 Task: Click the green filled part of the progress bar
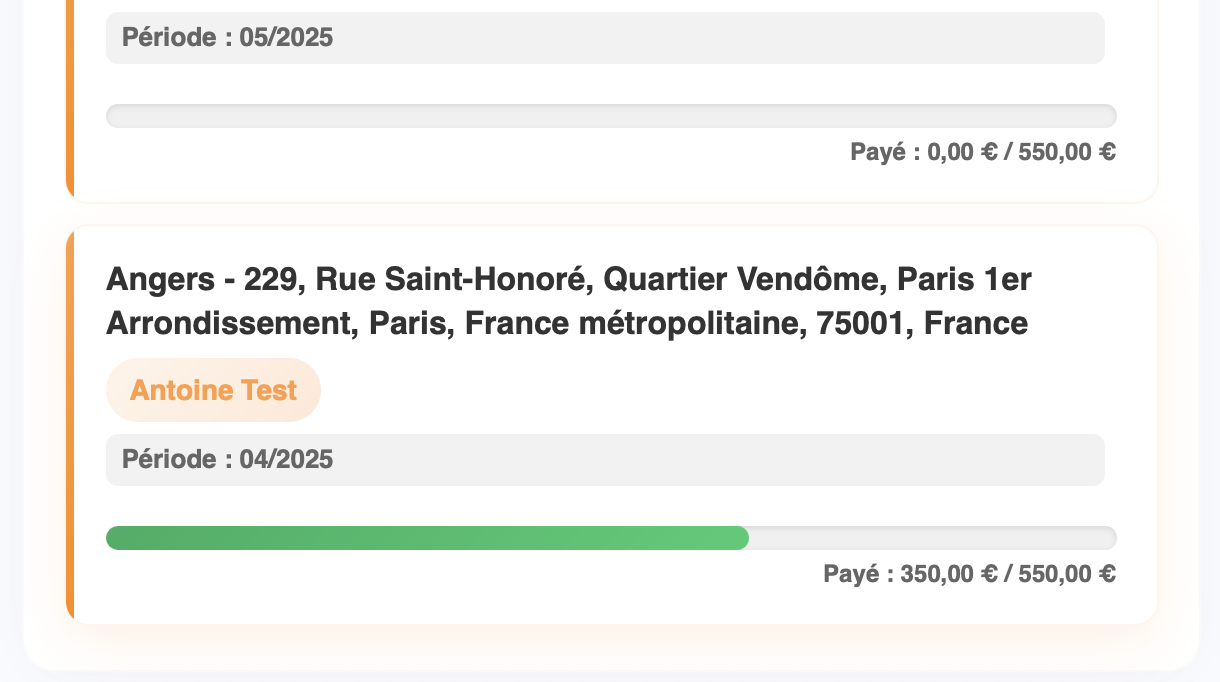click(427, 538)
